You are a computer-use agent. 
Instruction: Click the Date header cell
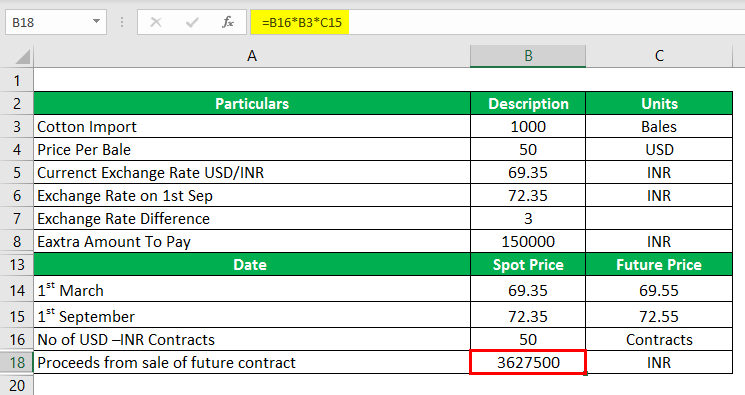point(252,264)
